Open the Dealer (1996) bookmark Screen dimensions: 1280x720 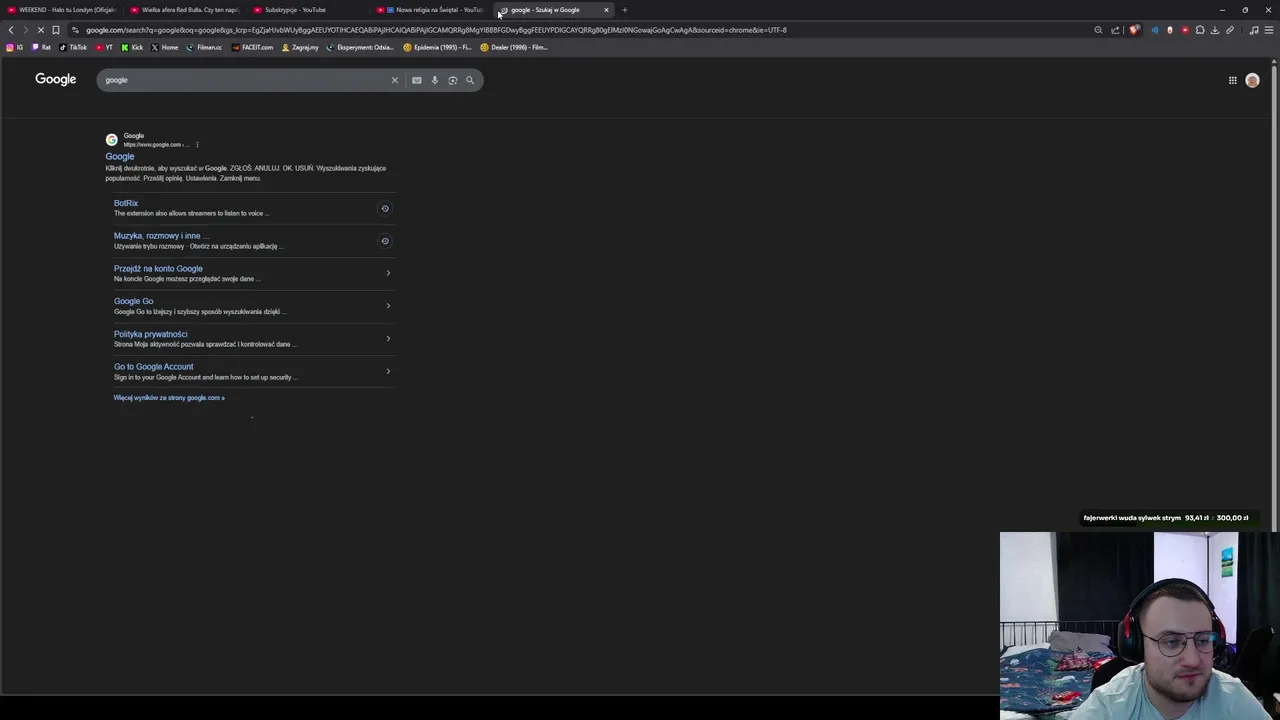tap(514, 47)
